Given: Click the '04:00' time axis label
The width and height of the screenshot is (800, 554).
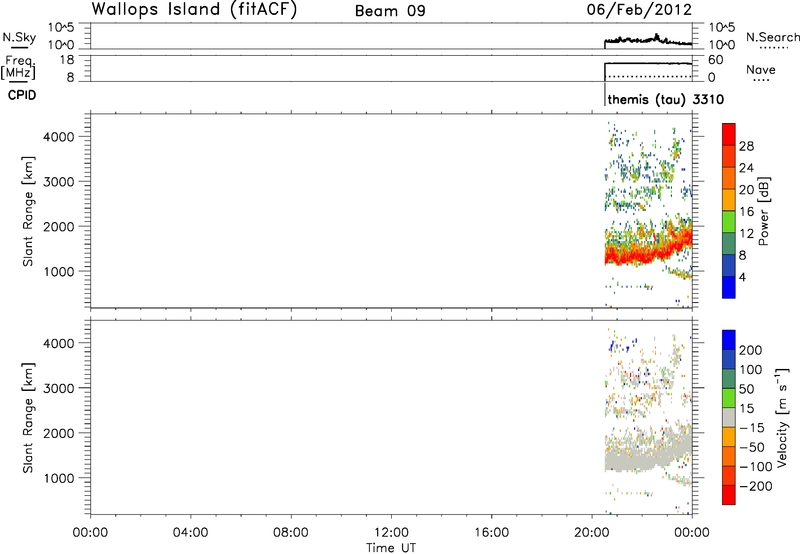Looking at the screenshot, I should point(190,533).
